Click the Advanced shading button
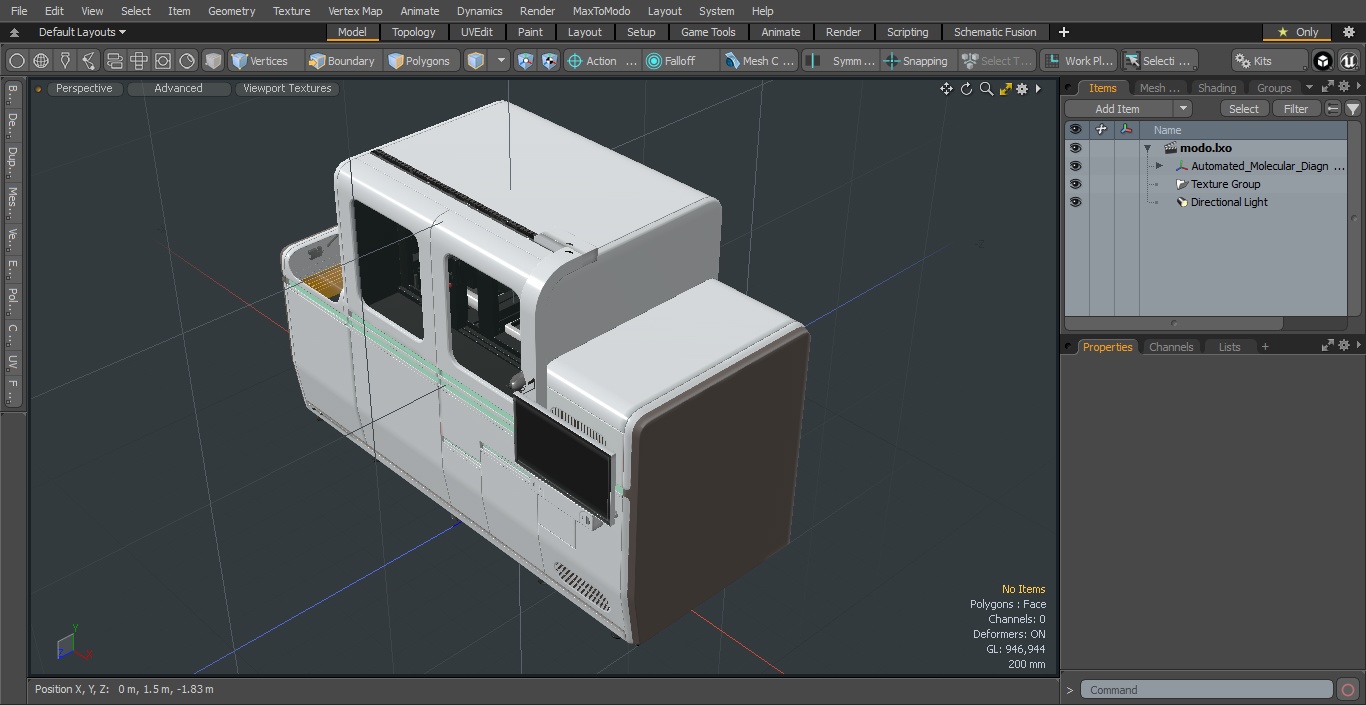 coord(178,88)
